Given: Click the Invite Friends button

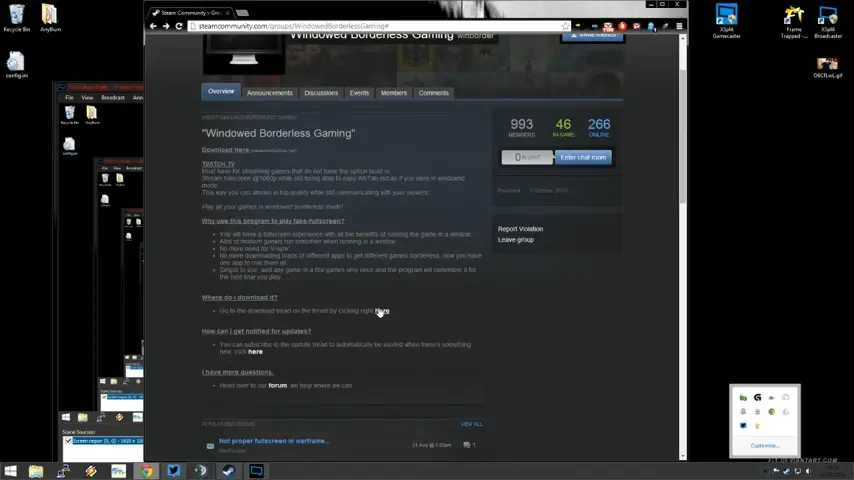Looking at the screenshot, I should pyautogui.click(x=593, y=36).
